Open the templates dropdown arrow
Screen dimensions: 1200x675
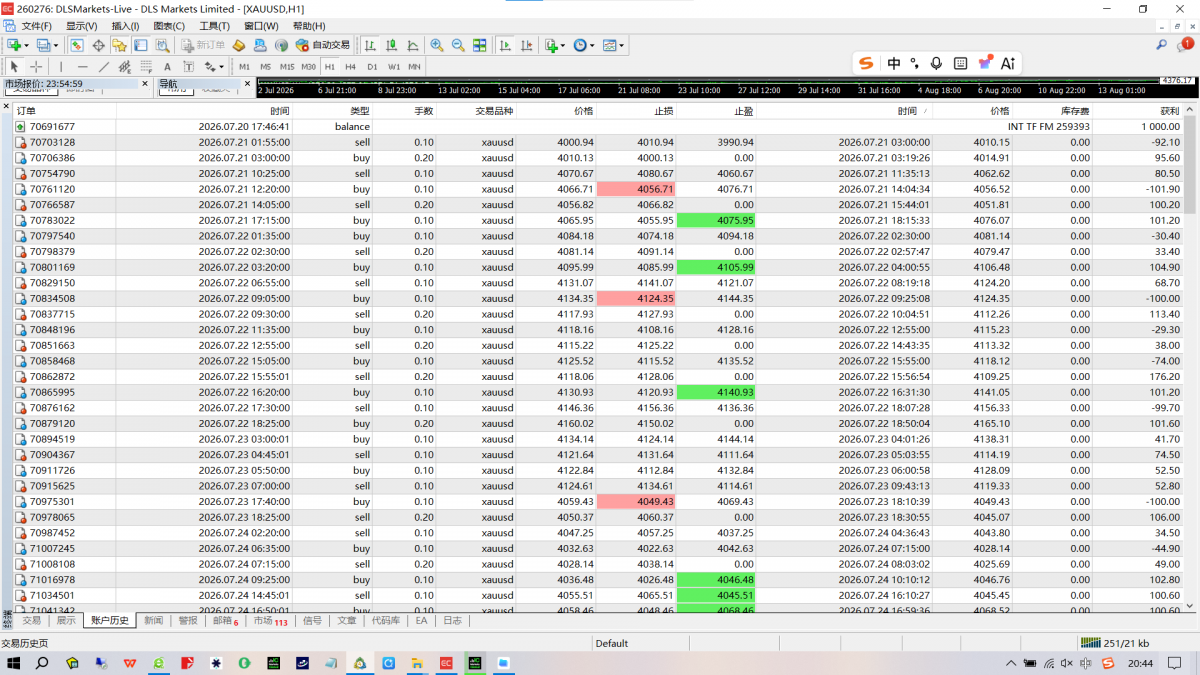[x=622, y=45]
